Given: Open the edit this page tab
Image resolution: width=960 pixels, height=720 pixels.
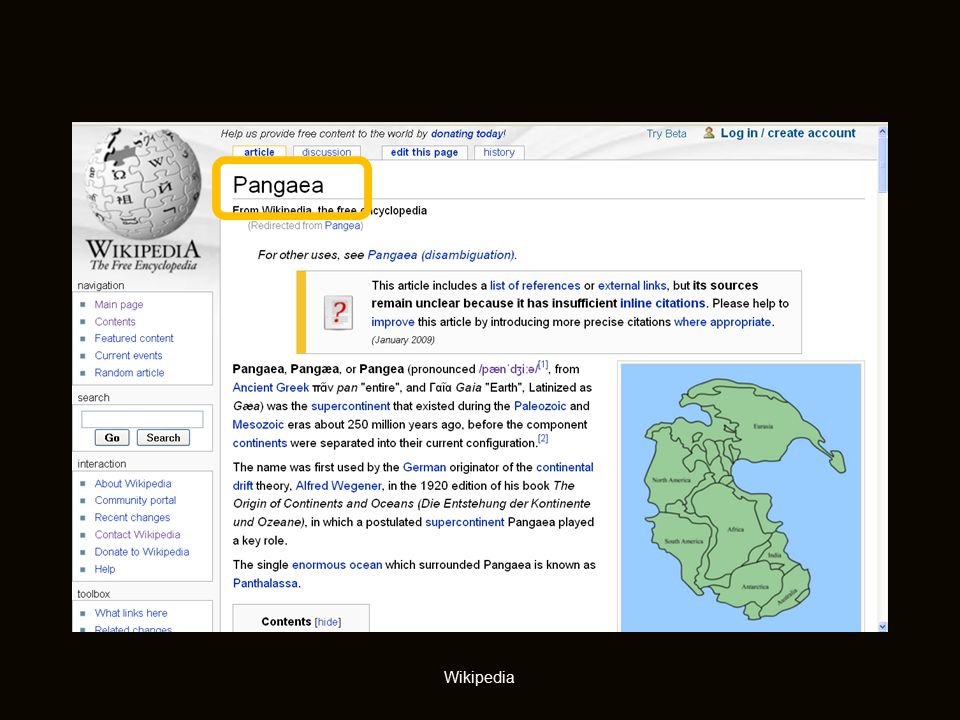Looking at the screenshot, I should tap(424, 152).
